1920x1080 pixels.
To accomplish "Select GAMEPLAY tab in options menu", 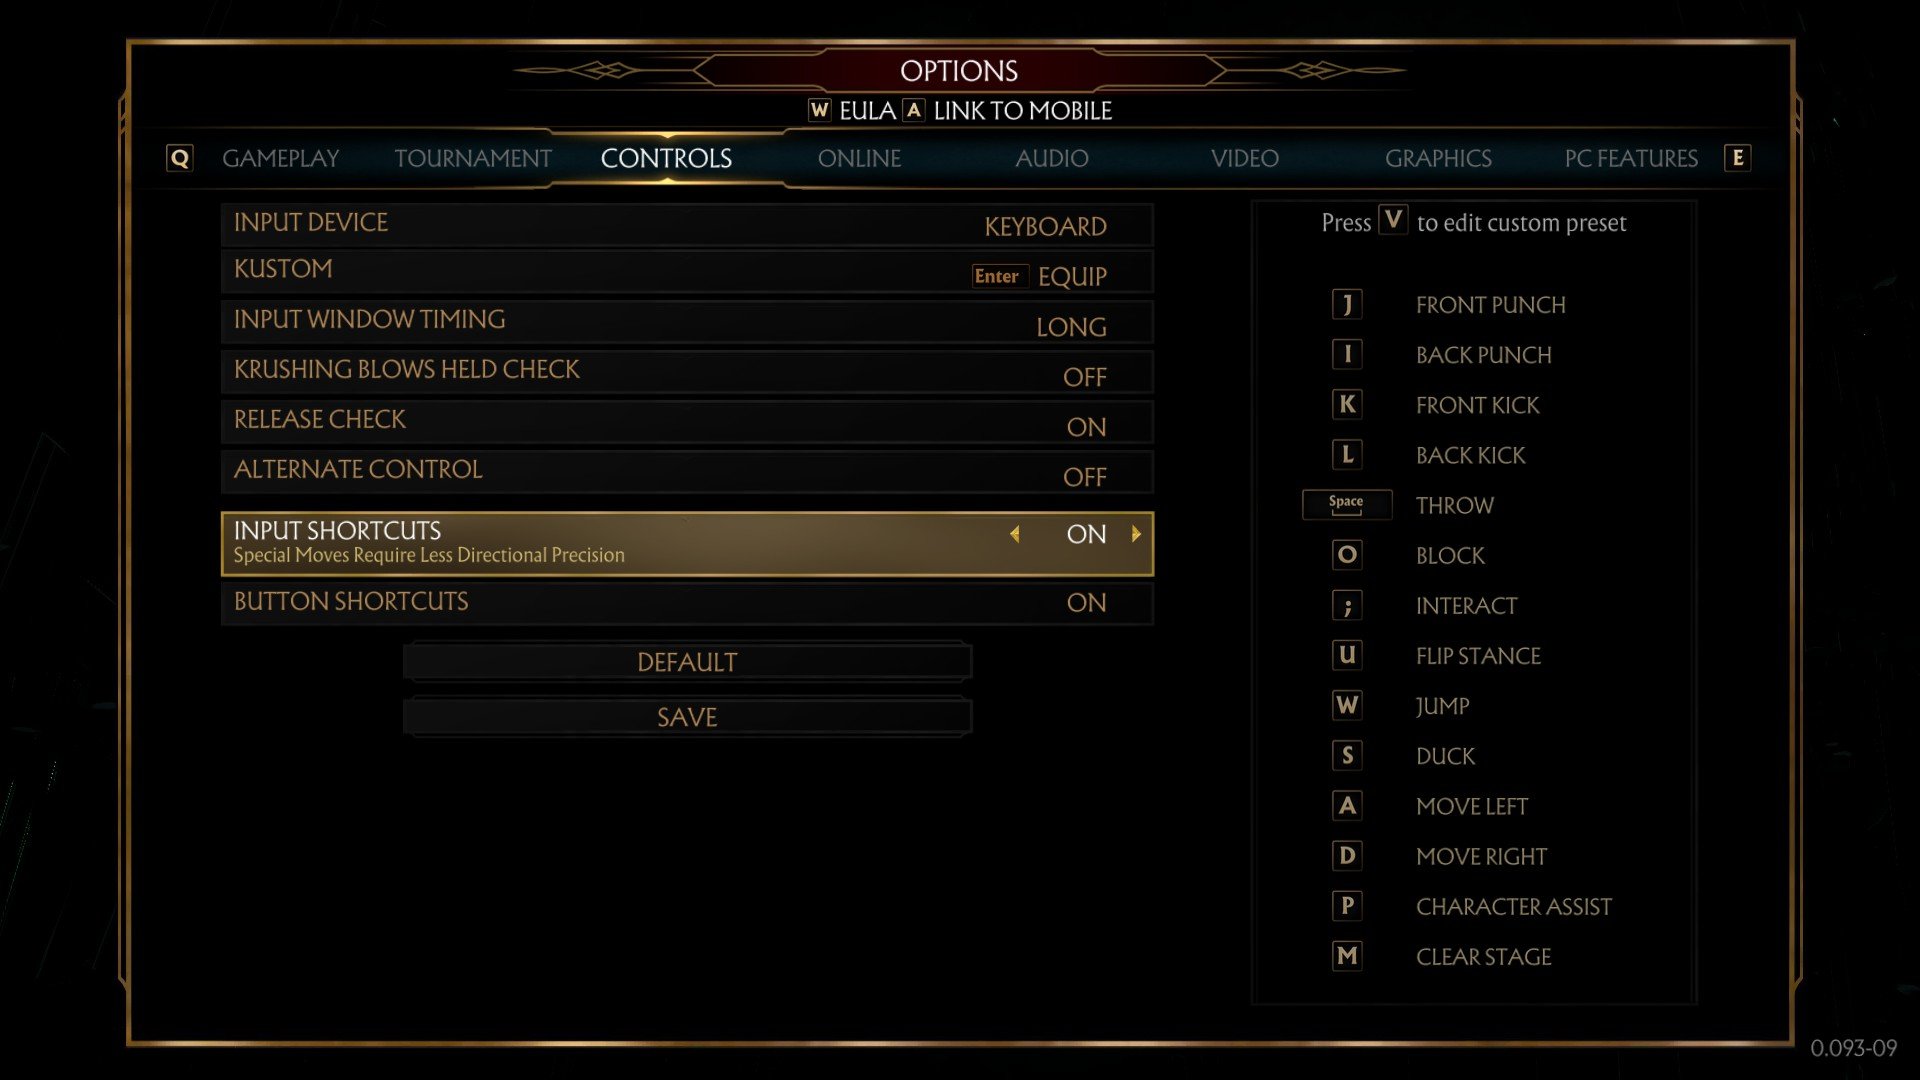I will 280,158.
